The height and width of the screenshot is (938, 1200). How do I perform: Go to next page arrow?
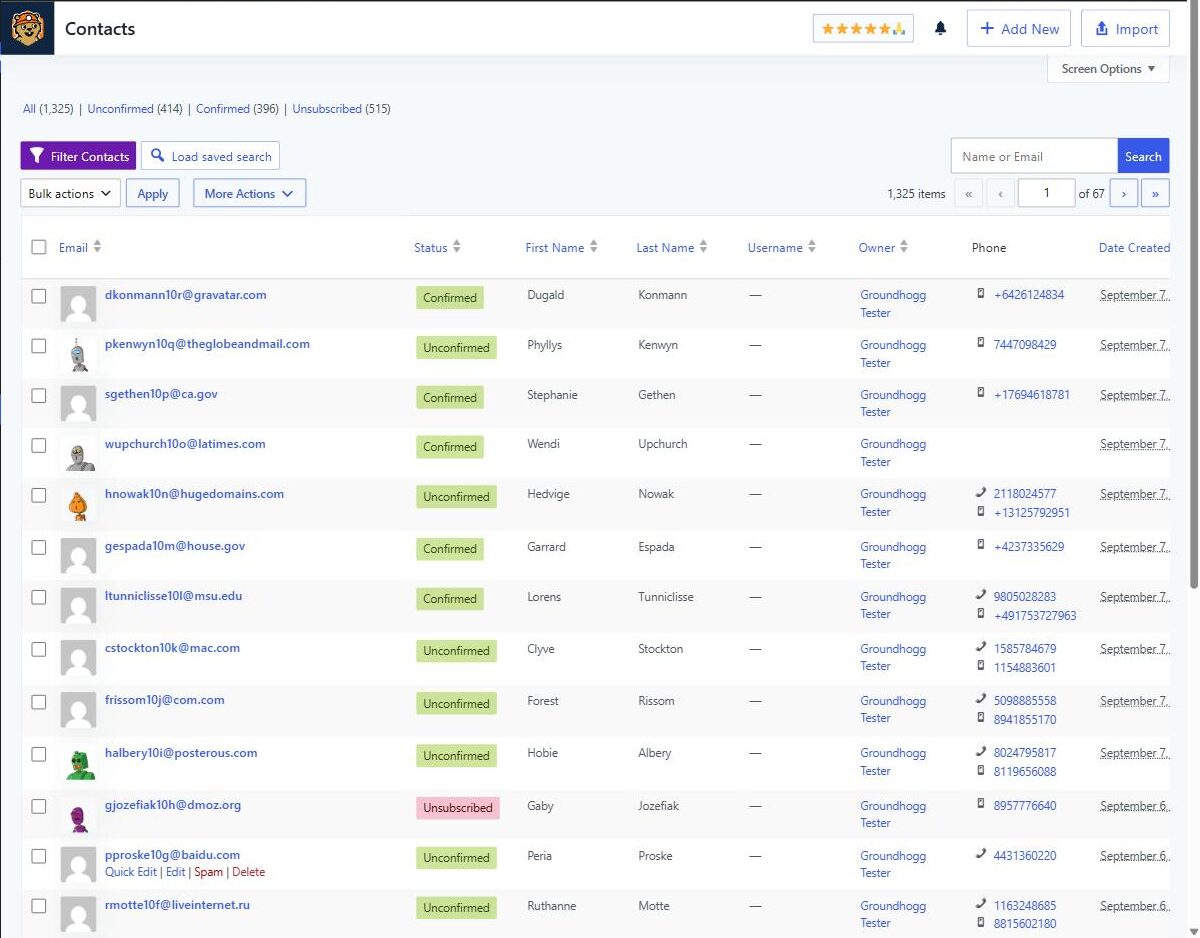pyautogui.click(x=1123, y=194)
